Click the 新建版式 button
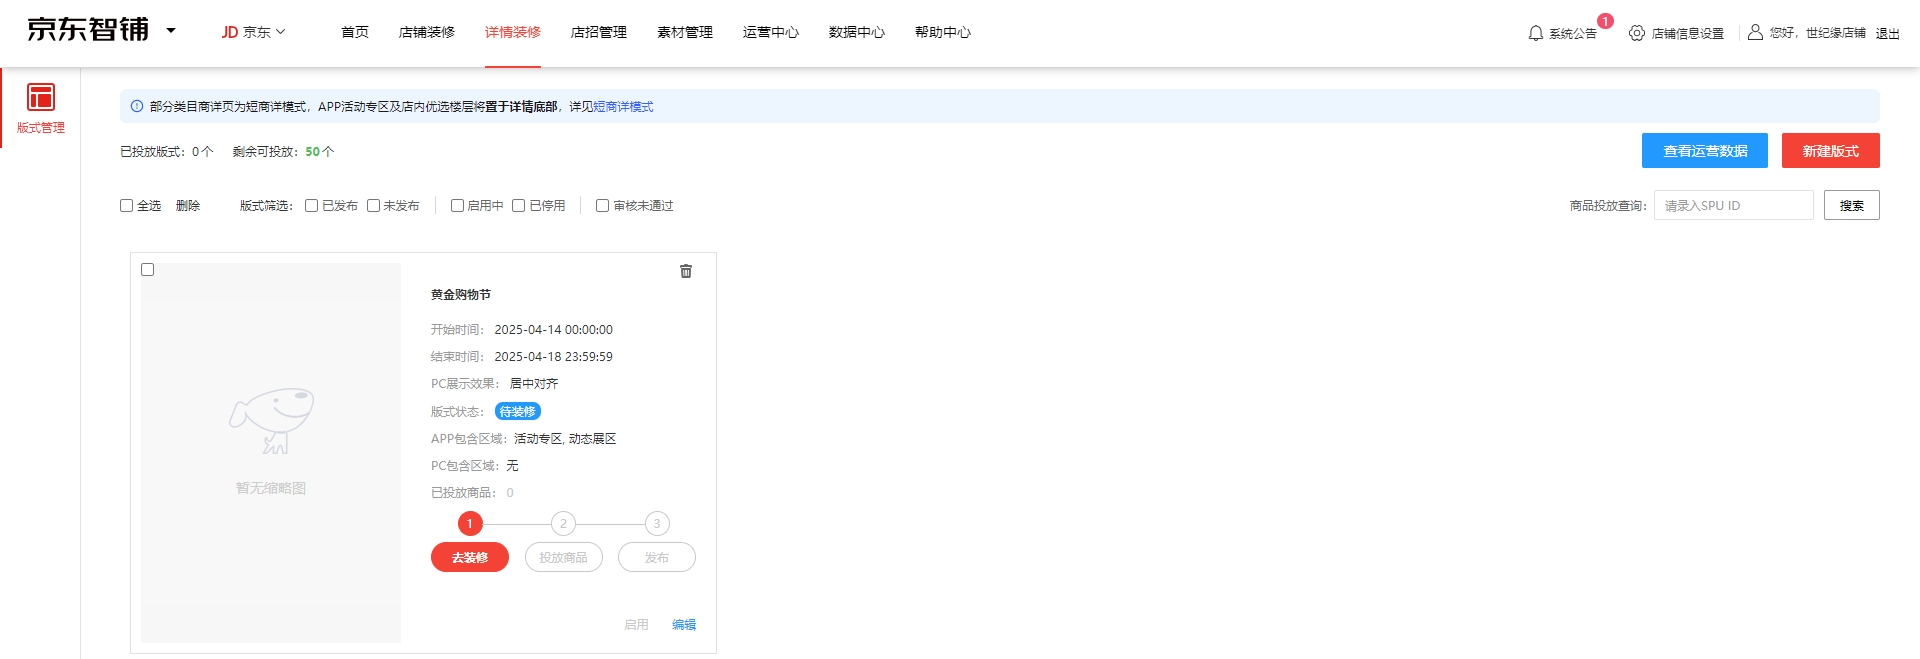Image resolution: width=1920 pixels, height=659 pixels. (x=1830, y=151)
